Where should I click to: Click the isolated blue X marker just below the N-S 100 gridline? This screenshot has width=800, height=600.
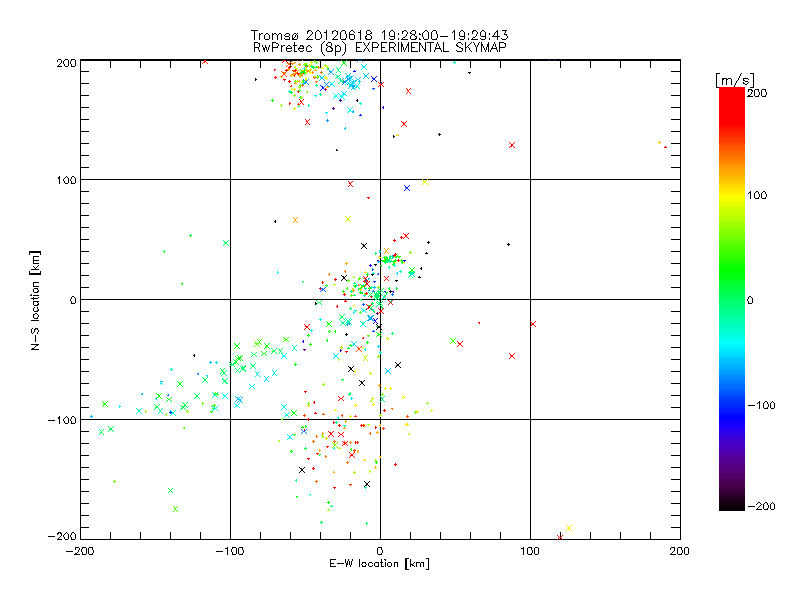tap(407, 188)
